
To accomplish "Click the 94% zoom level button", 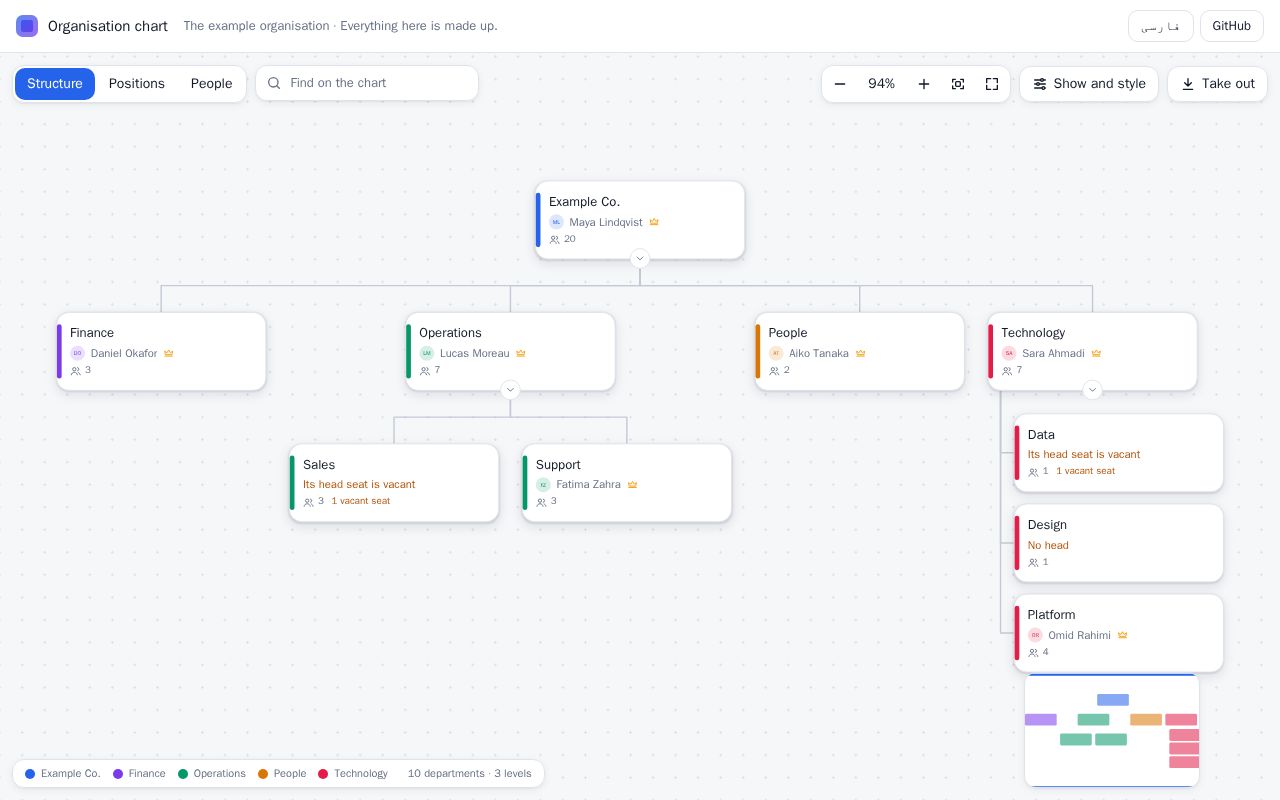I will click(882, 84).
